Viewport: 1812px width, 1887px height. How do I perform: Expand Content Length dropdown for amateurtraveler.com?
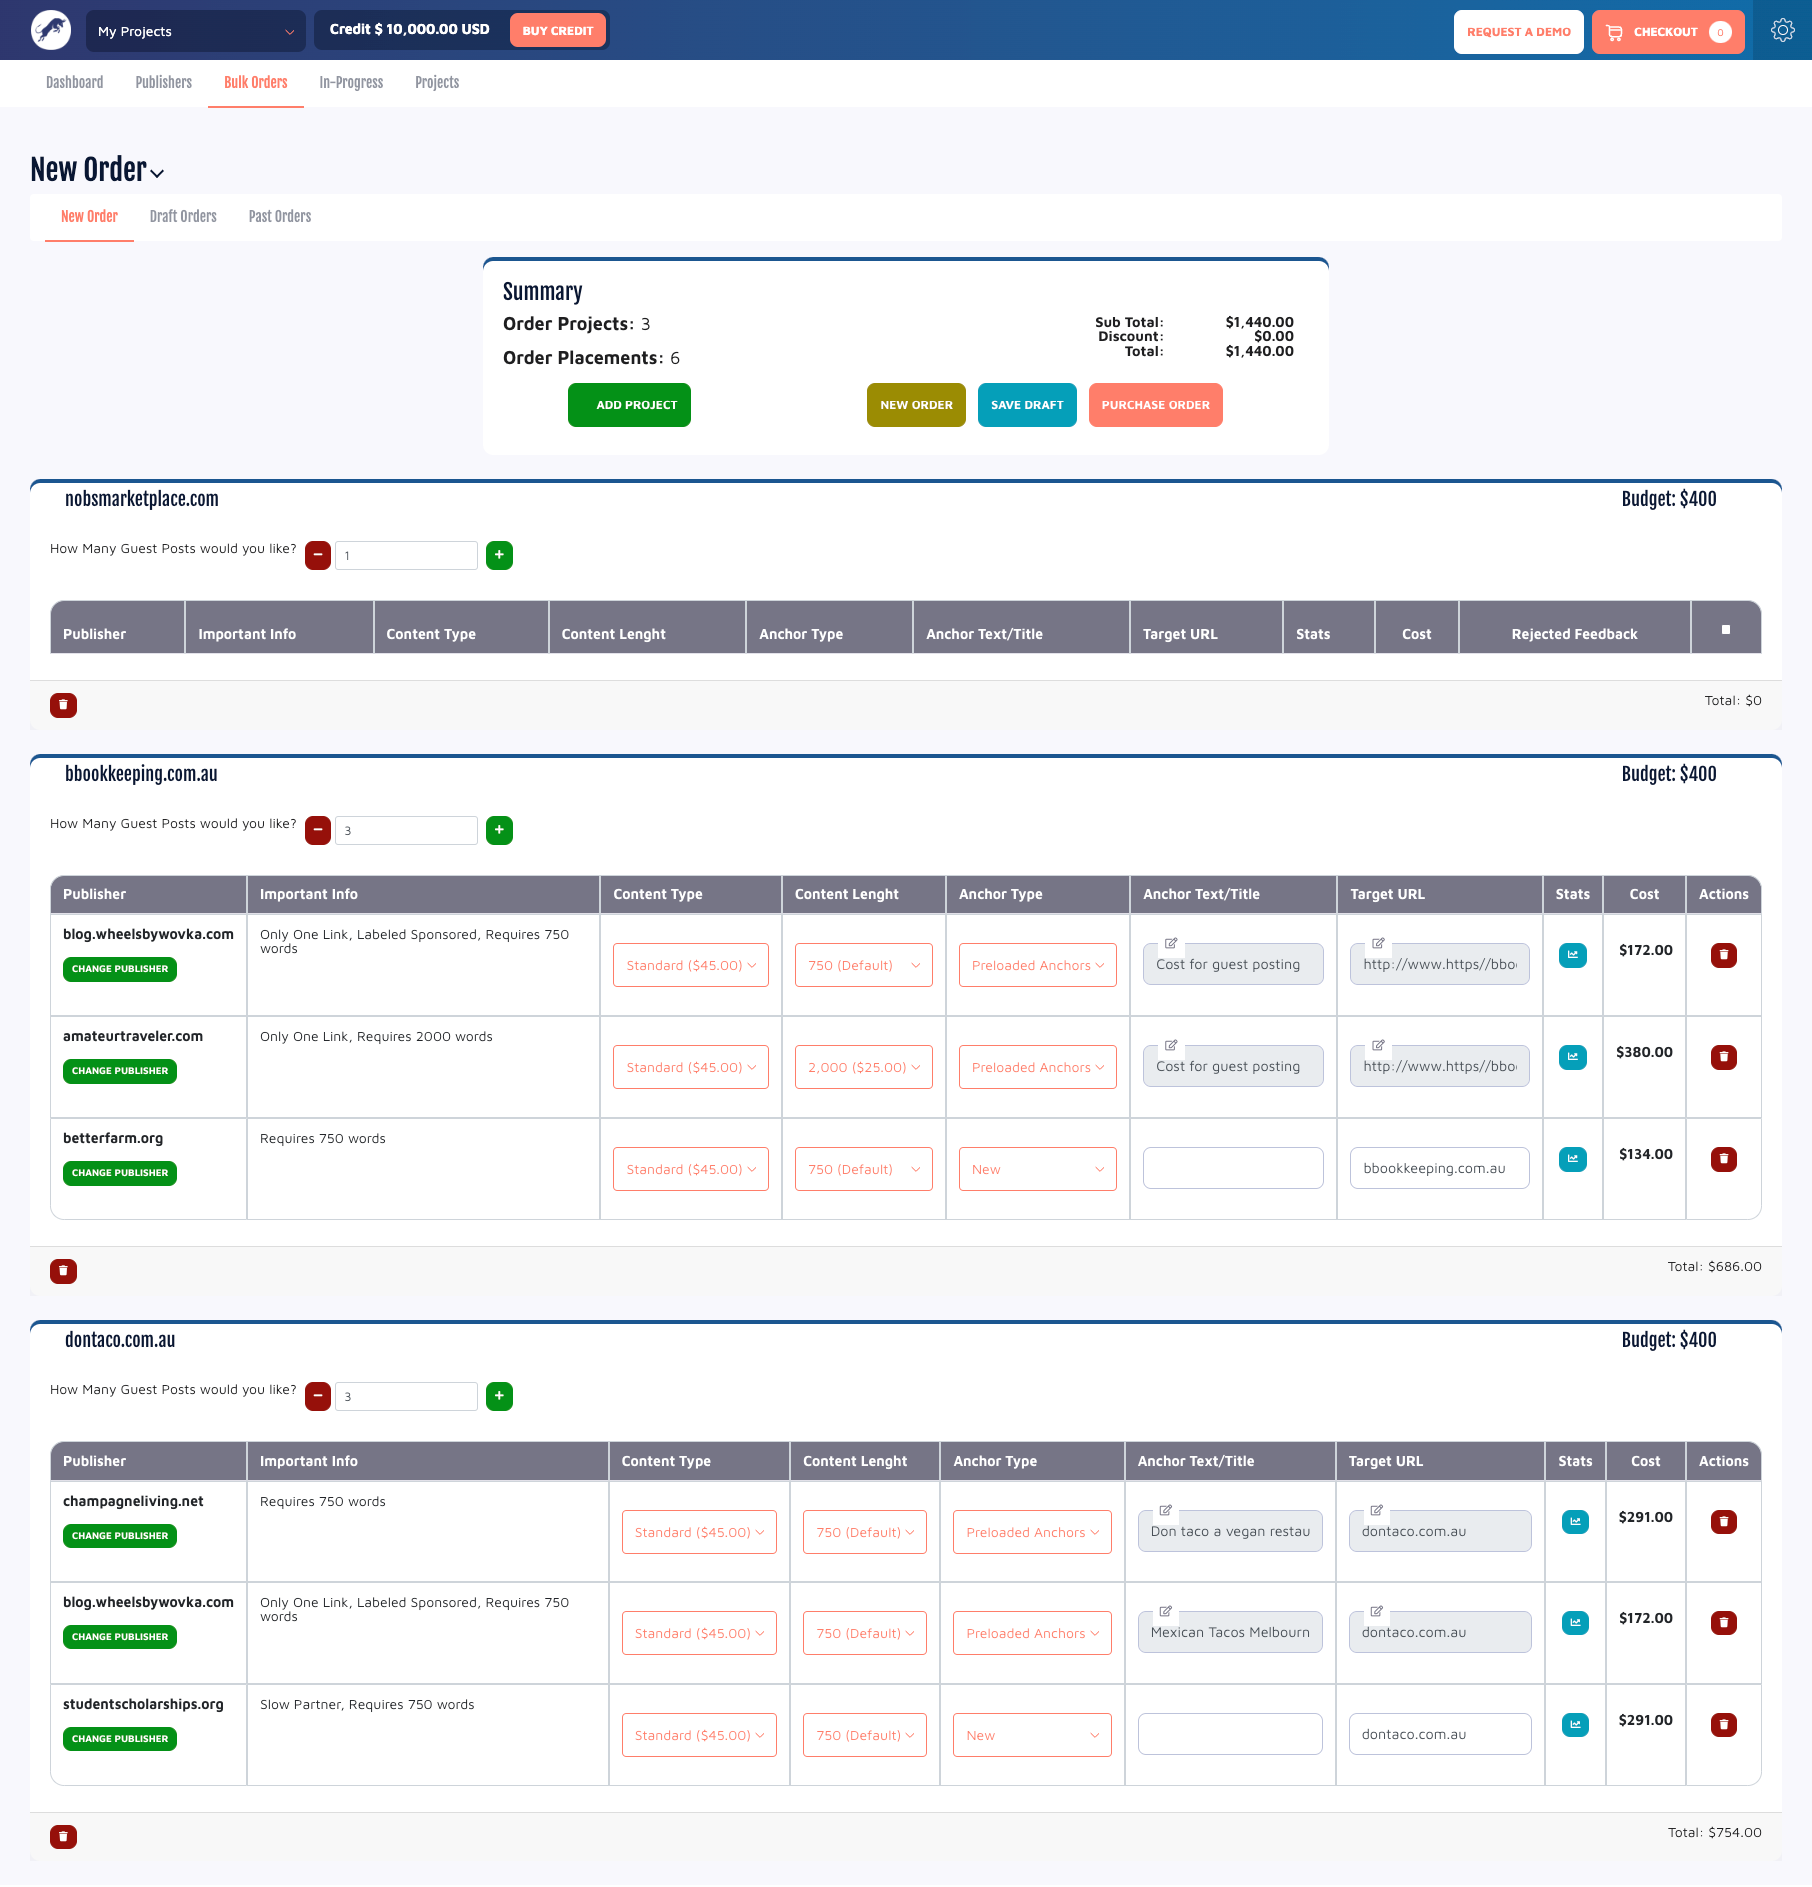tap(863, 1067)
